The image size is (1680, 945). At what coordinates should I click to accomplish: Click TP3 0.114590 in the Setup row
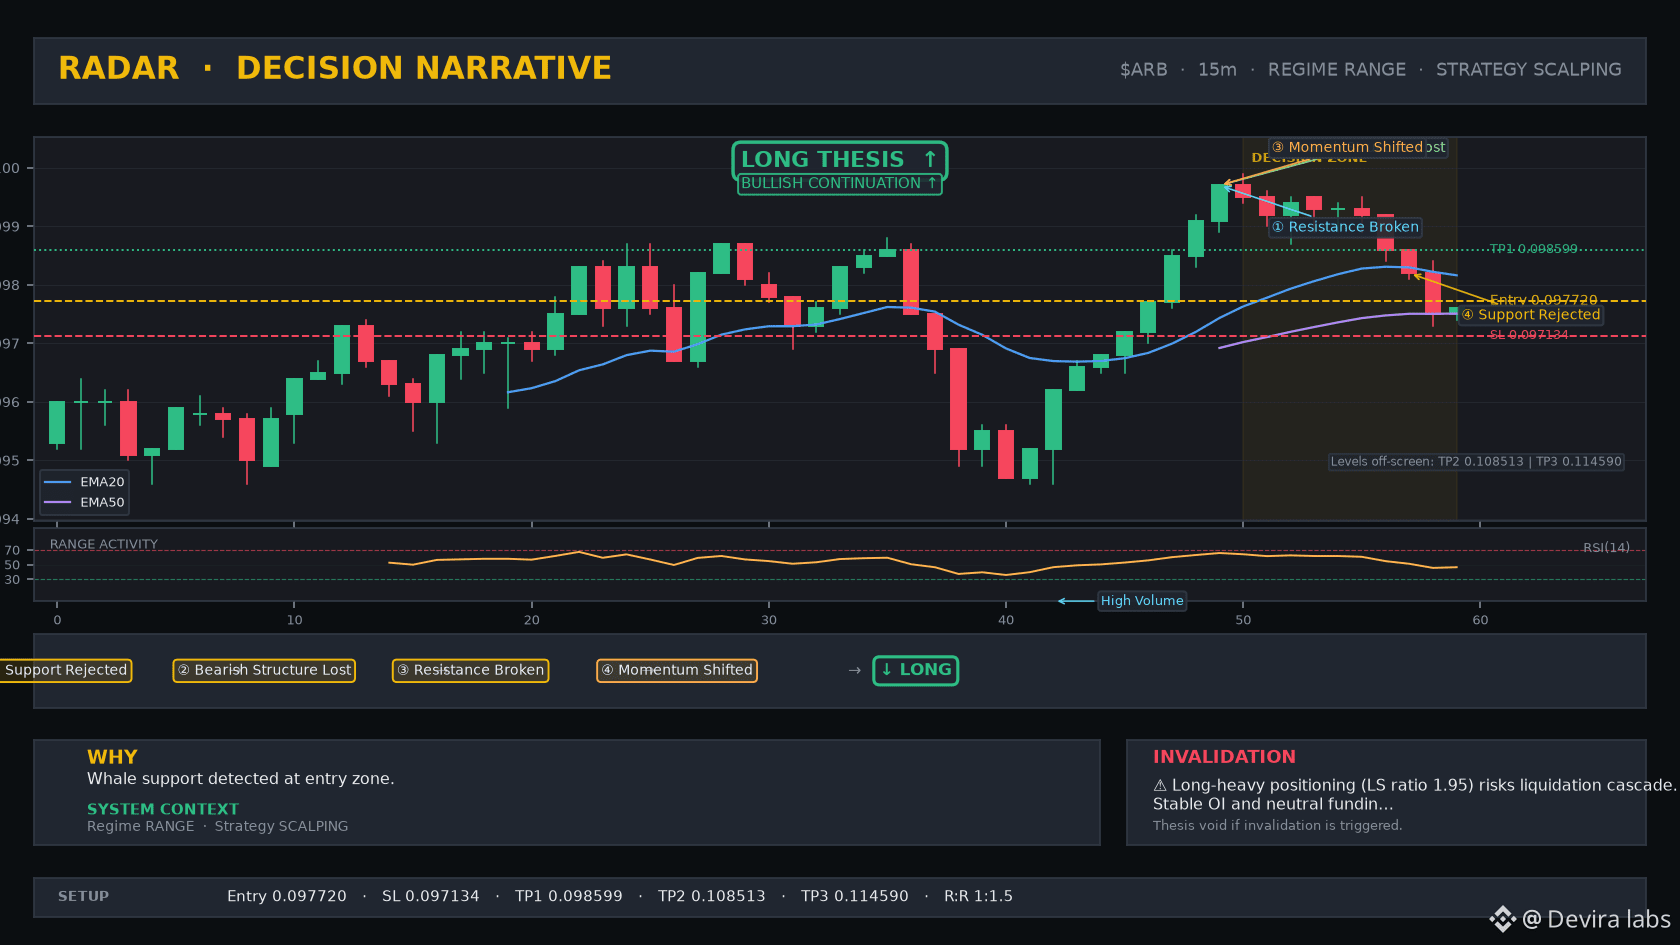855,896
